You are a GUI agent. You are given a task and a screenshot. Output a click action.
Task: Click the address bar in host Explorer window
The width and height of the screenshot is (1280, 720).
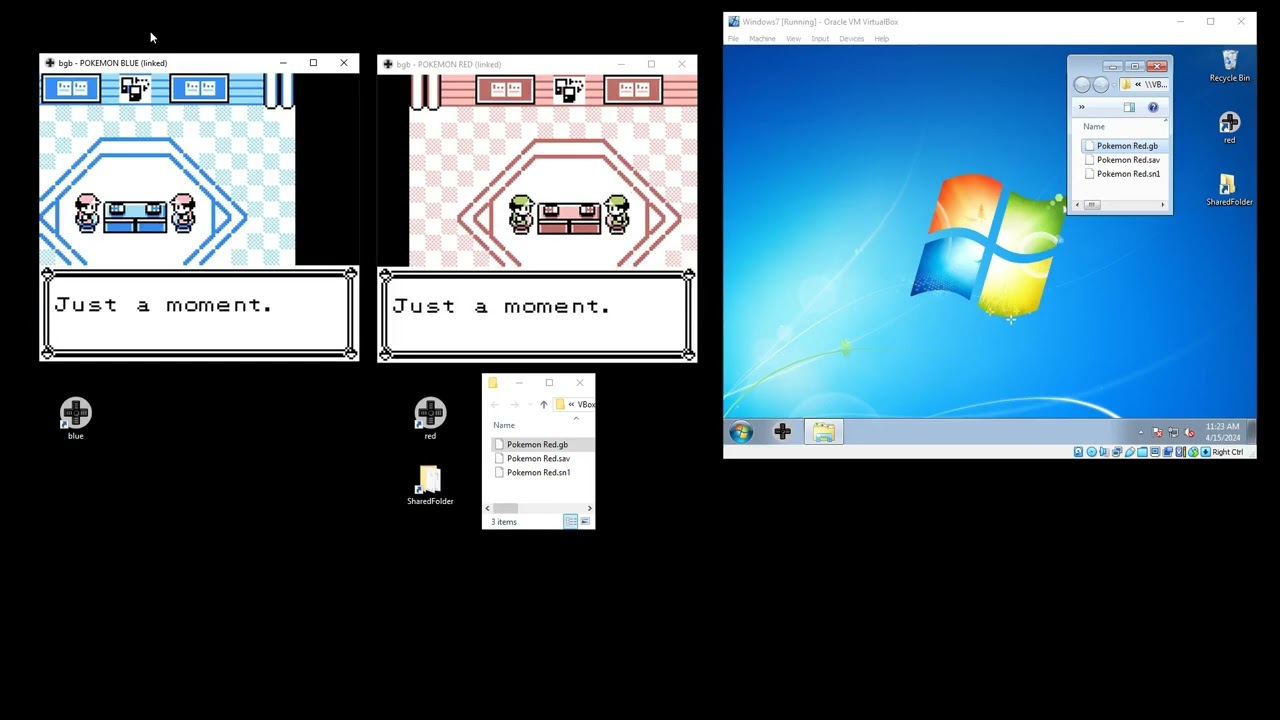574,404
